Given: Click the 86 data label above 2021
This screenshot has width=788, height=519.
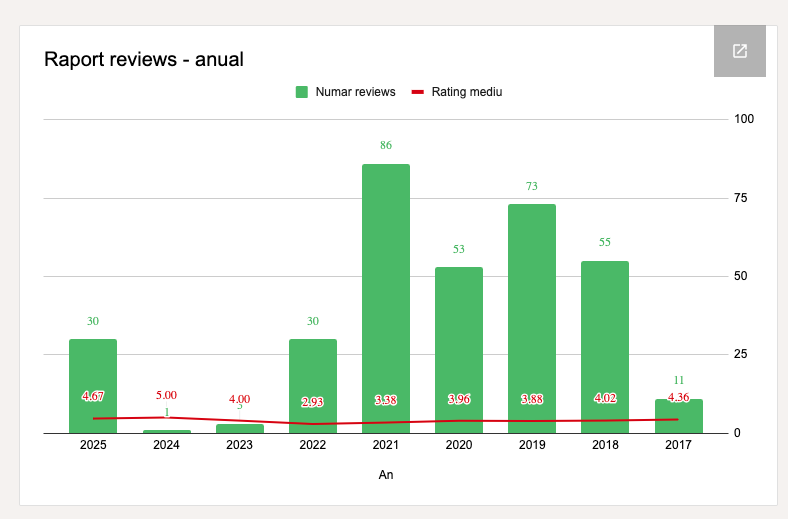Looking at the screenshot, I should (386, 146).
